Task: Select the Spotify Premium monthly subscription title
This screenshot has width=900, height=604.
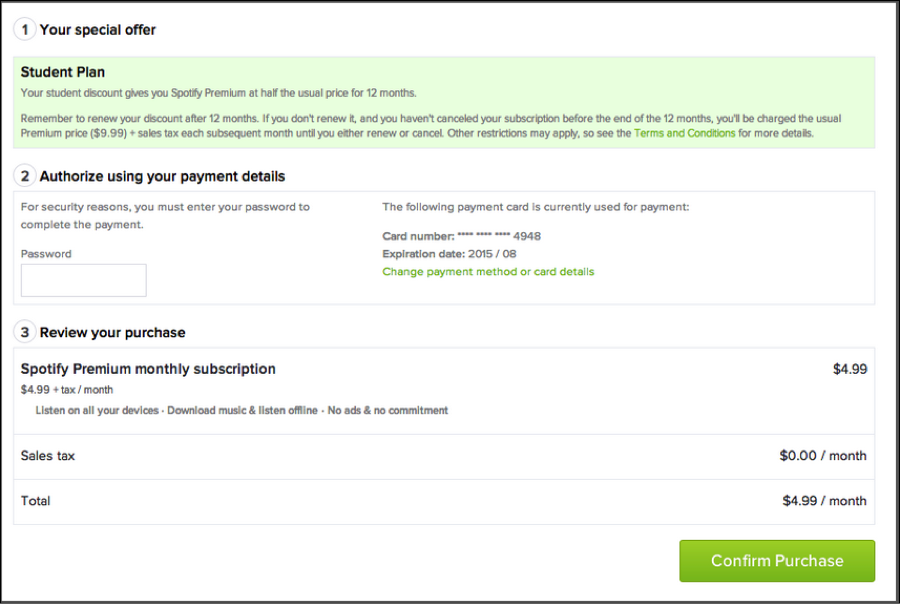Action: click(148, 369)
